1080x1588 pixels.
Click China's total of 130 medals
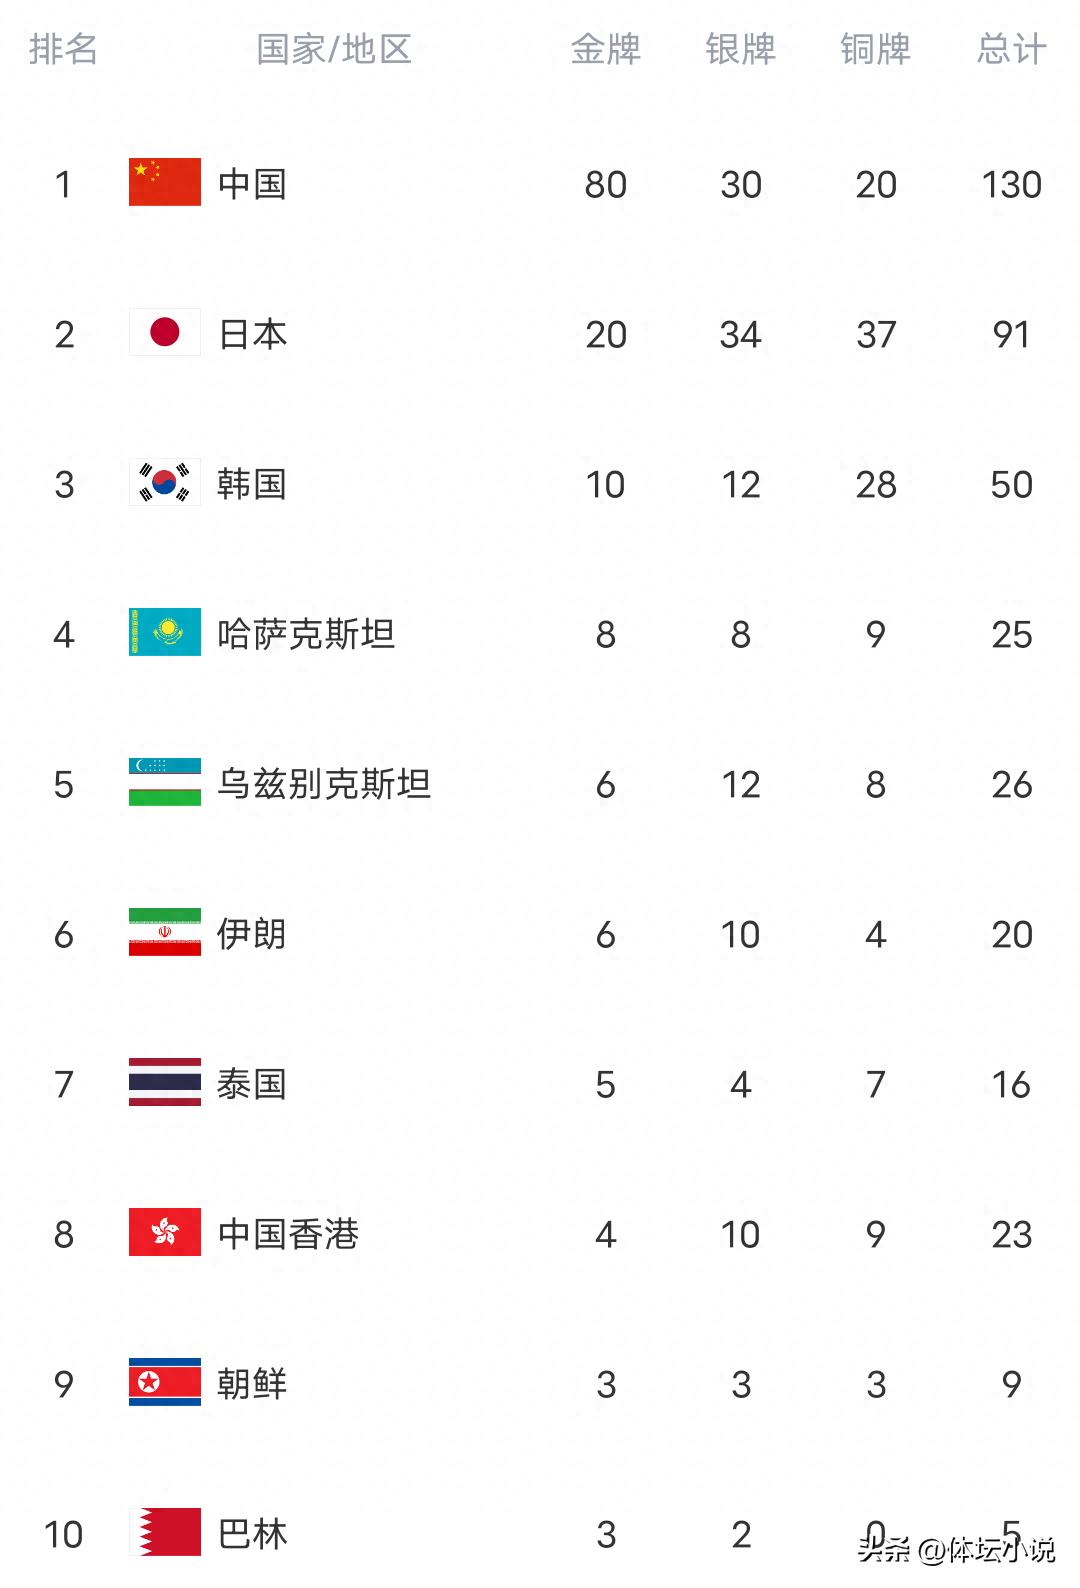pos(1012,184)
